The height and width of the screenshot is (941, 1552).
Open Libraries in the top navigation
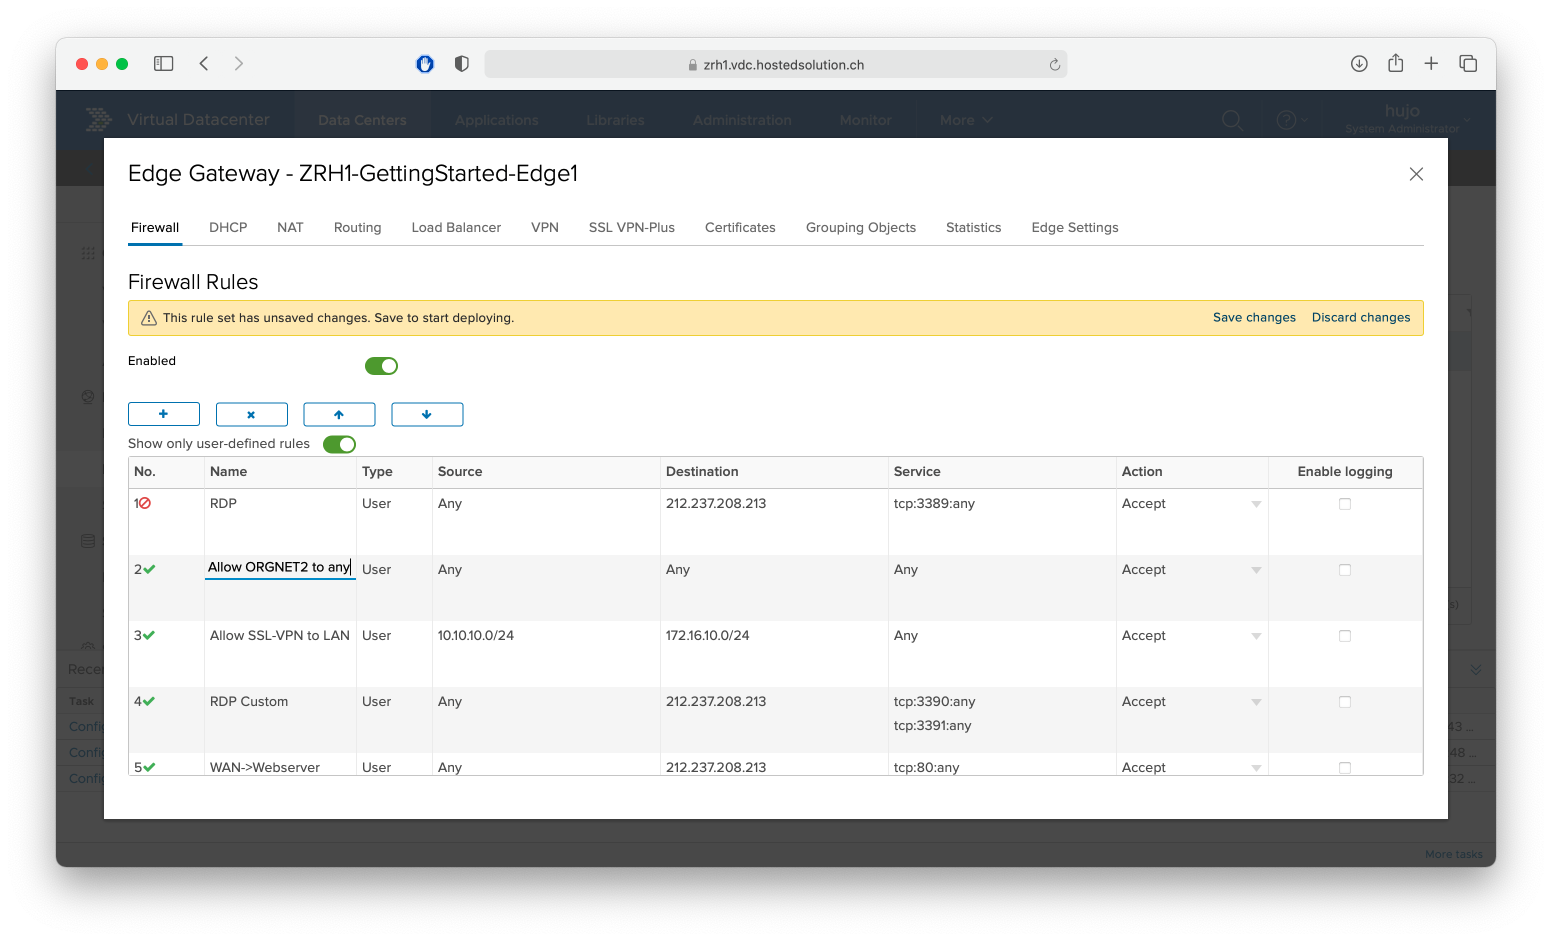coord(615,120)
